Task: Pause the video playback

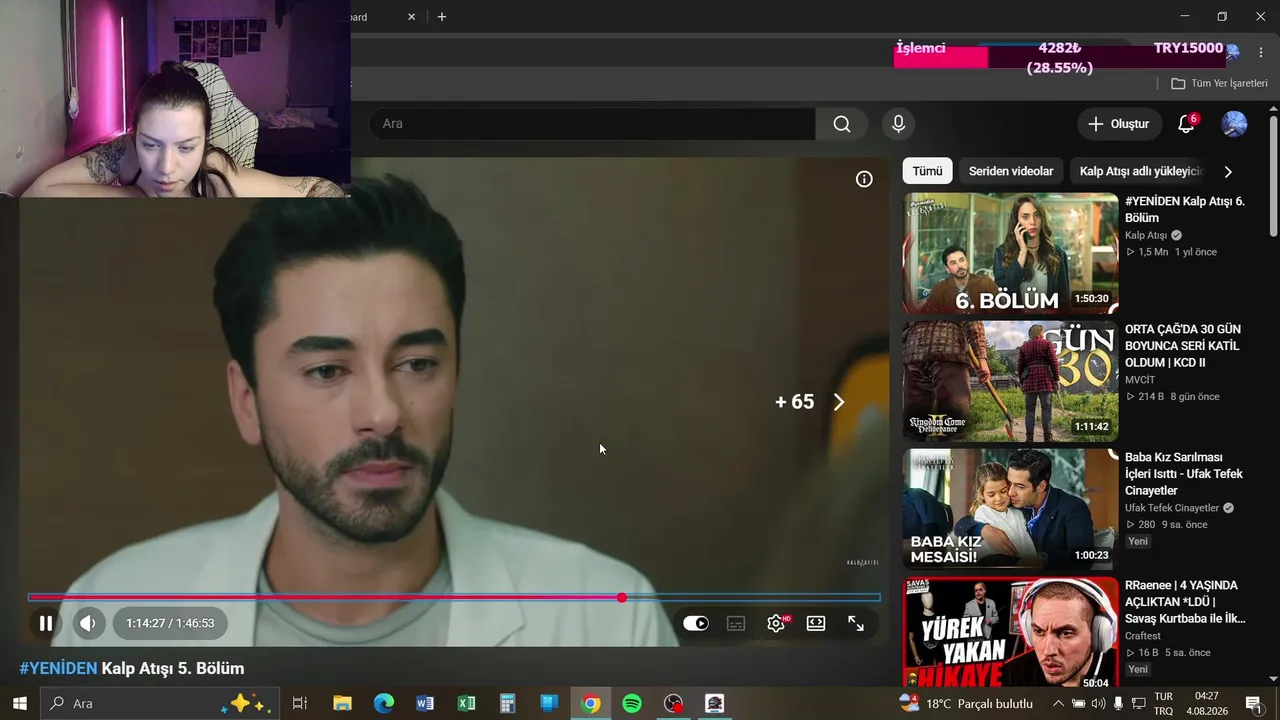Action: click(46, 623)
